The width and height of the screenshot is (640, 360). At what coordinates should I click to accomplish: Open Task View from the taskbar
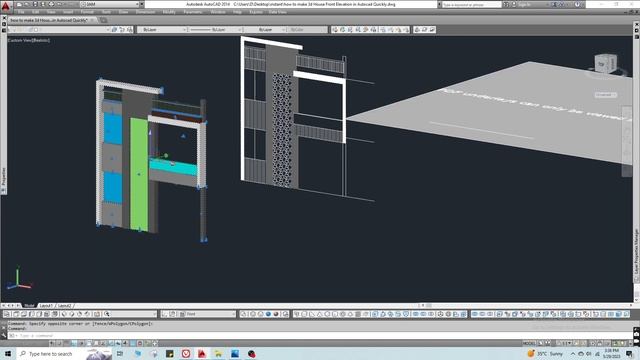(120, 353)
